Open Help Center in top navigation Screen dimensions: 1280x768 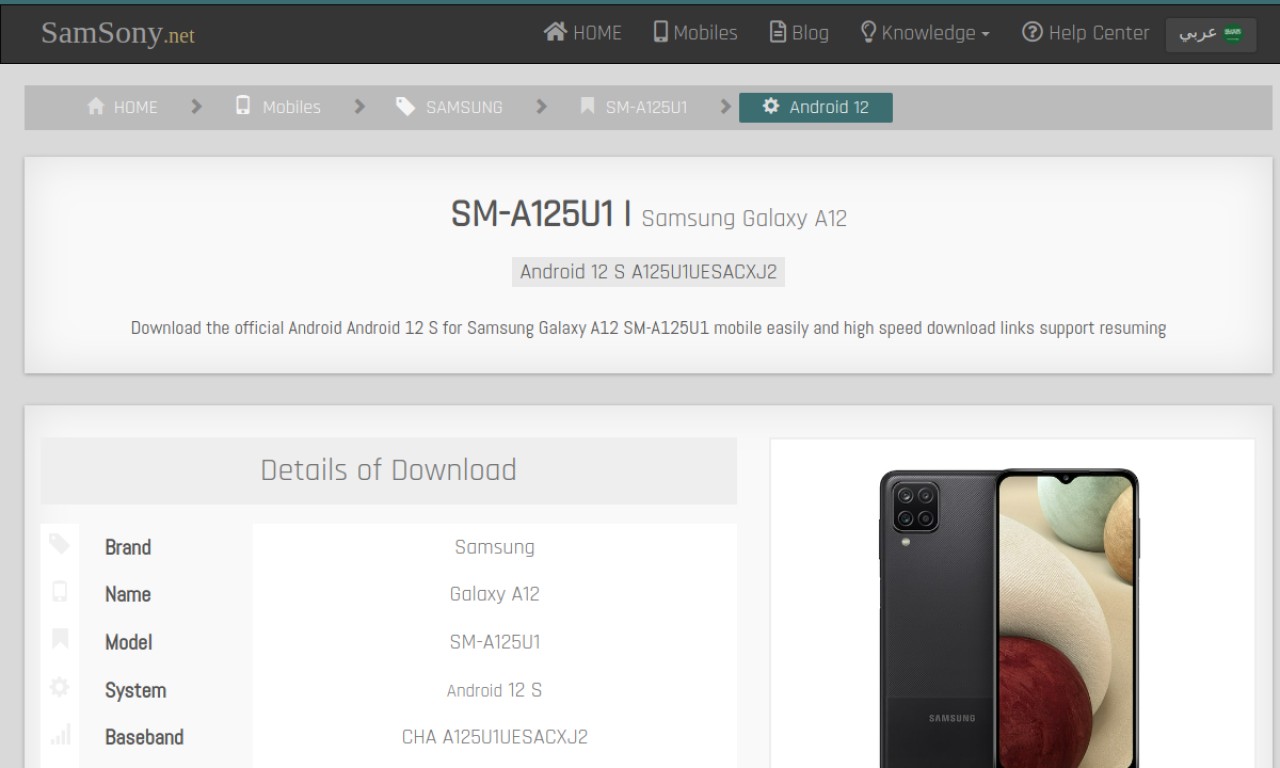(x=1085, y=33)
